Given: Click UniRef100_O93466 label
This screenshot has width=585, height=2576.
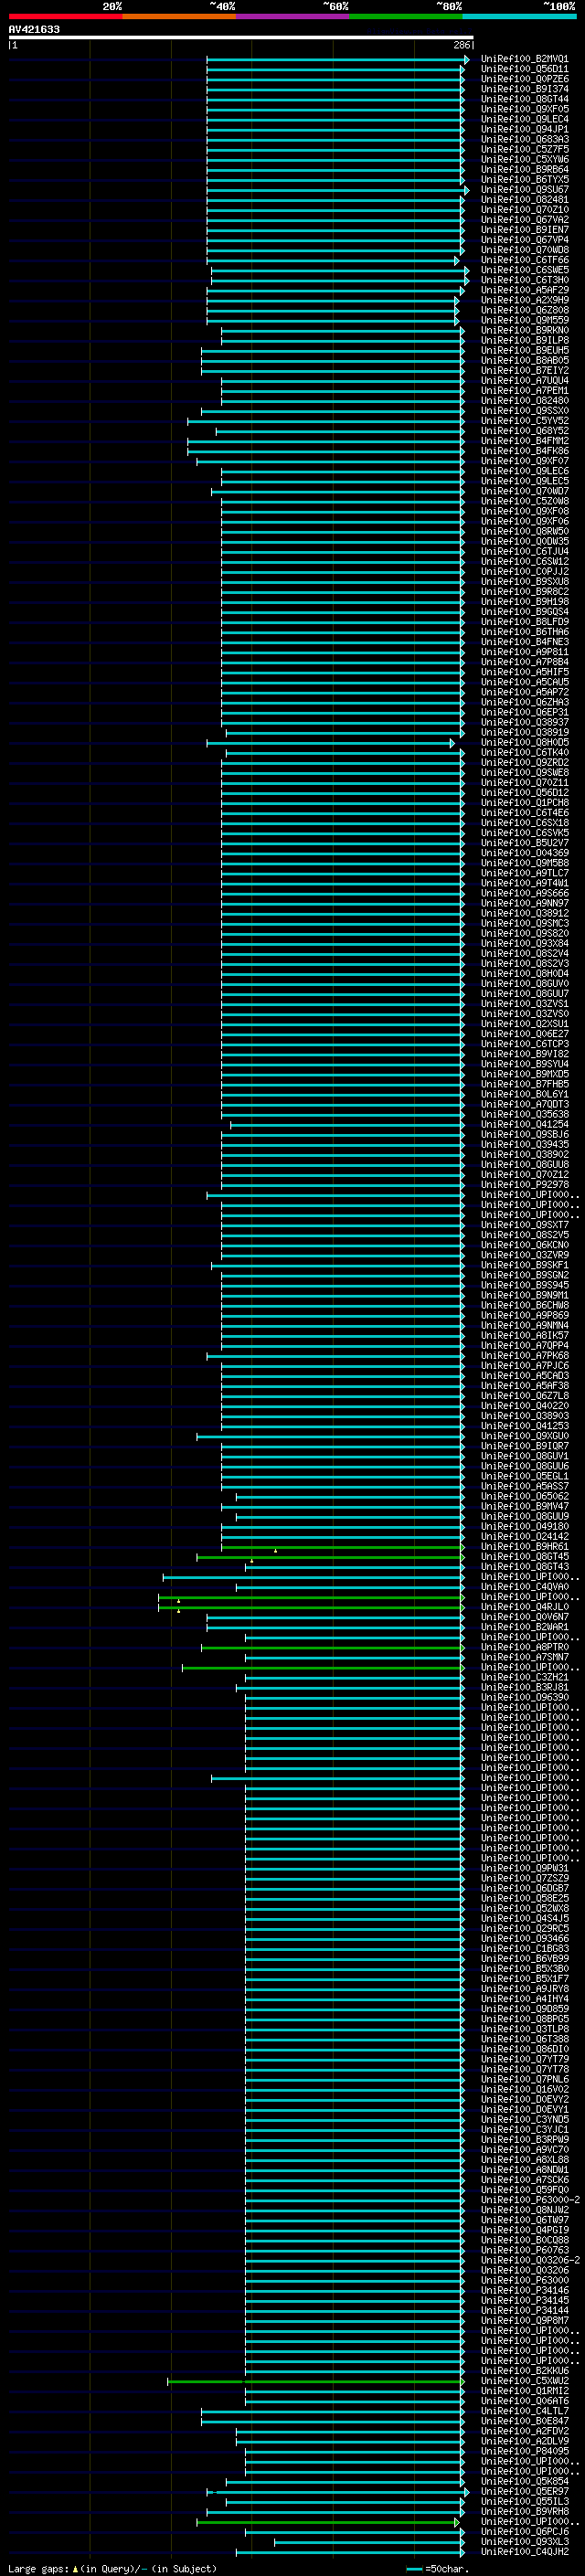Looking at the screenshot, I should (x=524, y=1938).
